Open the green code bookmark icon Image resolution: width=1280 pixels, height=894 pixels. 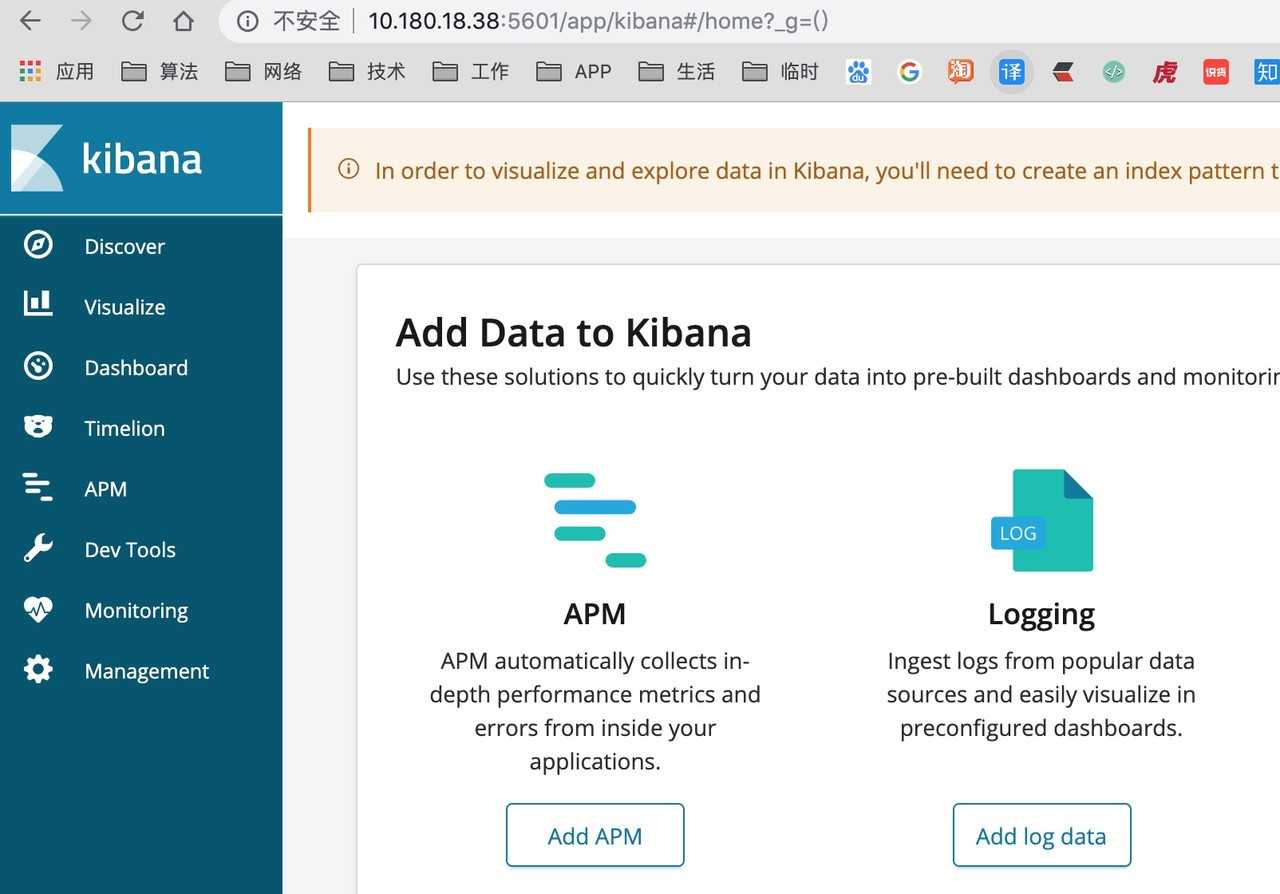click(x=1114, y=71)
